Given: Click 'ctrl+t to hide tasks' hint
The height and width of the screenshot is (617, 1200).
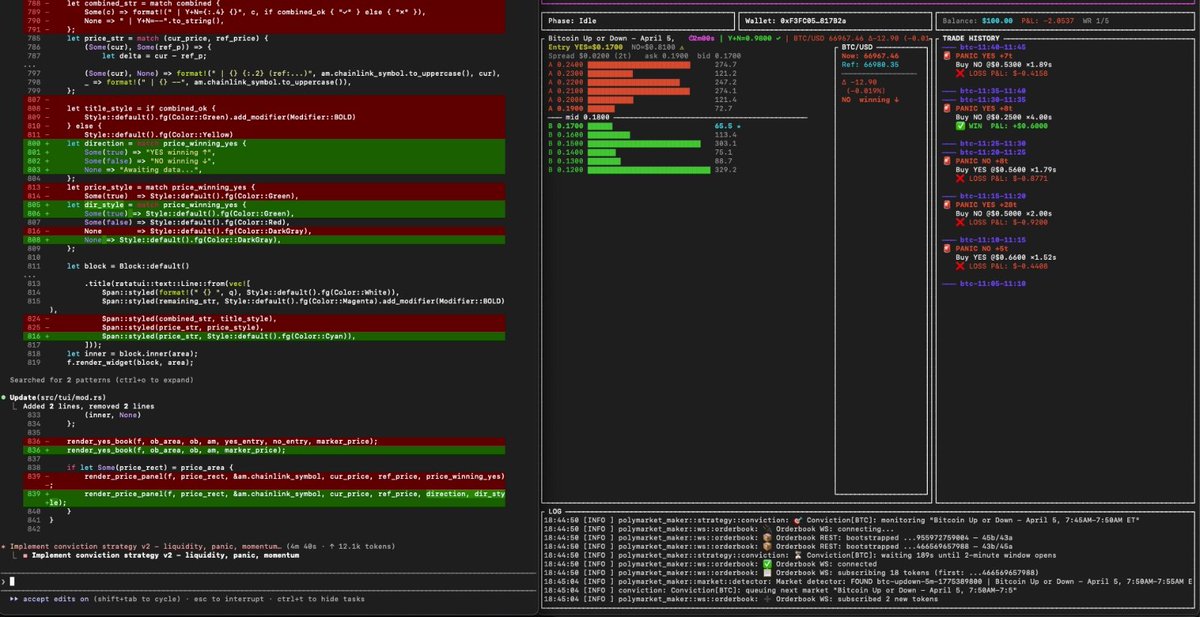Looking at the screenshot, I should click(x=321, y=599).
